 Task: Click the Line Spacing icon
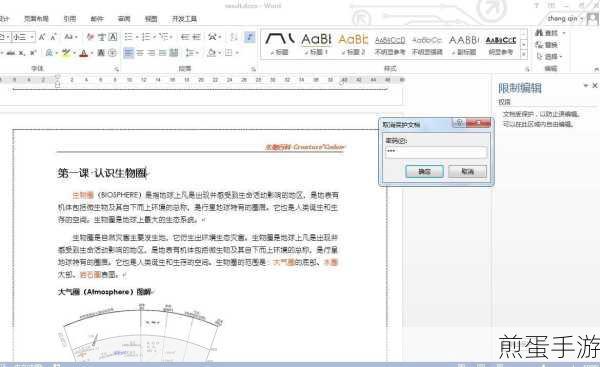190,53
